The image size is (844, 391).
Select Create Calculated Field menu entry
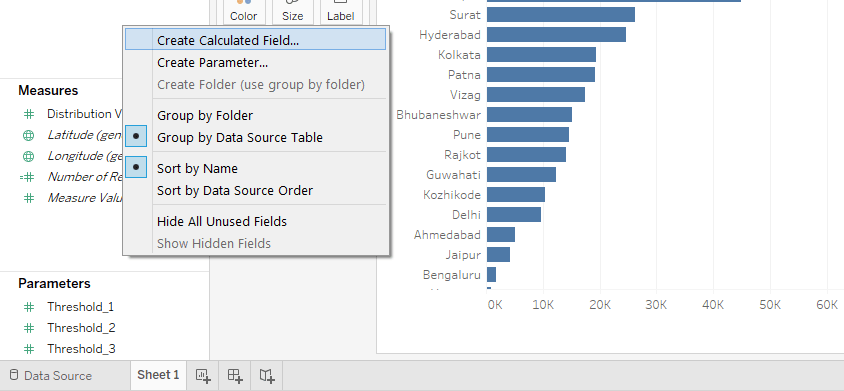[255, 40]
